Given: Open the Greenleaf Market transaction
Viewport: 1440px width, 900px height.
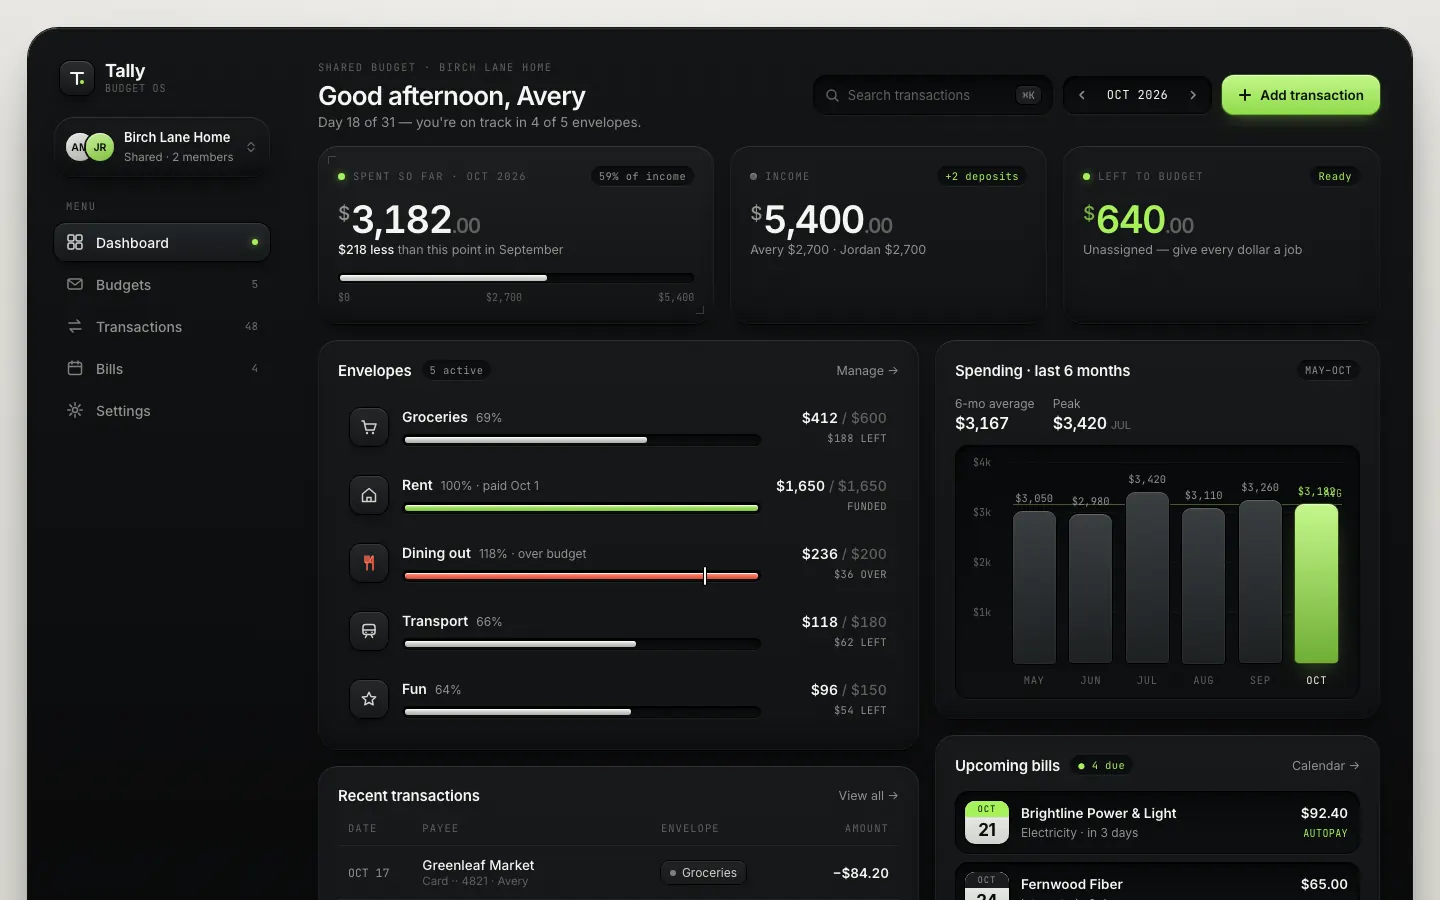Looking at the screenshot, I should tap(618, 872).
